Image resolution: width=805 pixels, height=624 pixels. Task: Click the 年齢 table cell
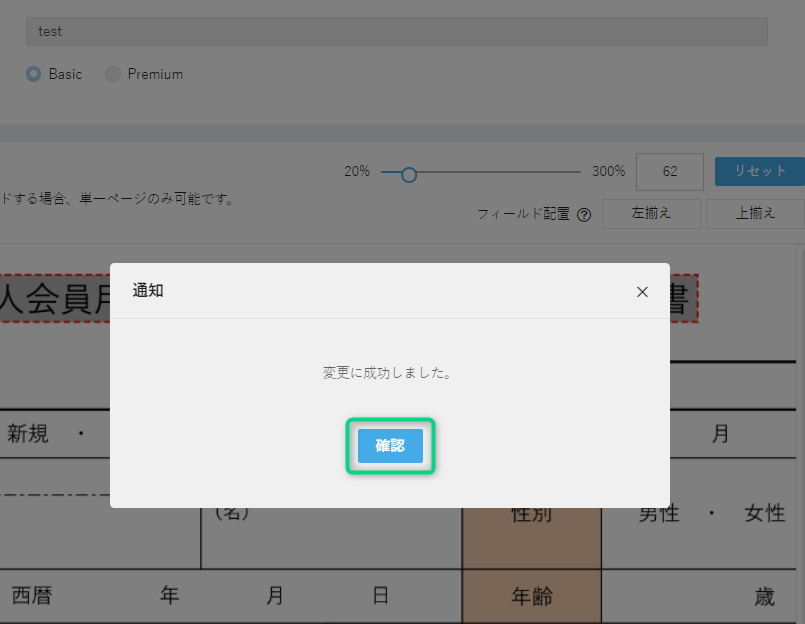pos(531,596)
